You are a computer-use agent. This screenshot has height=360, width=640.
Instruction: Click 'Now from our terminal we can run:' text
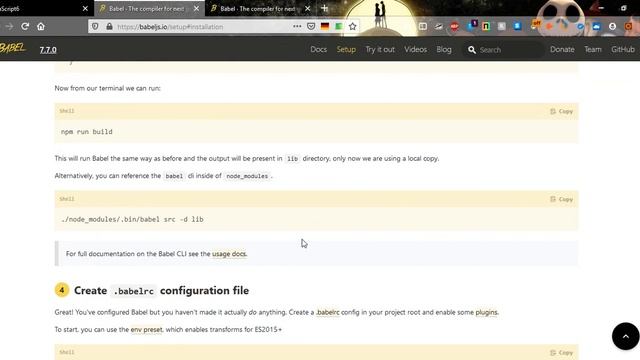point(108,88)
